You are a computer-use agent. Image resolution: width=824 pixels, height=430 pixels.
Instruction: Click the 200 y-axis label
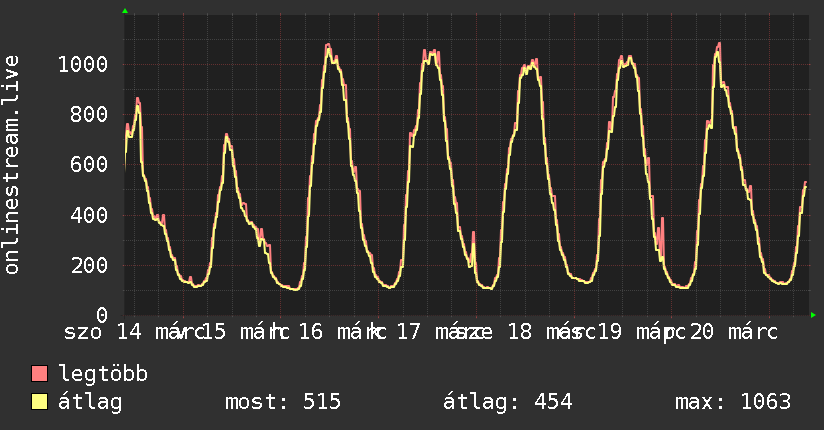pyautogui.click(x=89, y=265)
